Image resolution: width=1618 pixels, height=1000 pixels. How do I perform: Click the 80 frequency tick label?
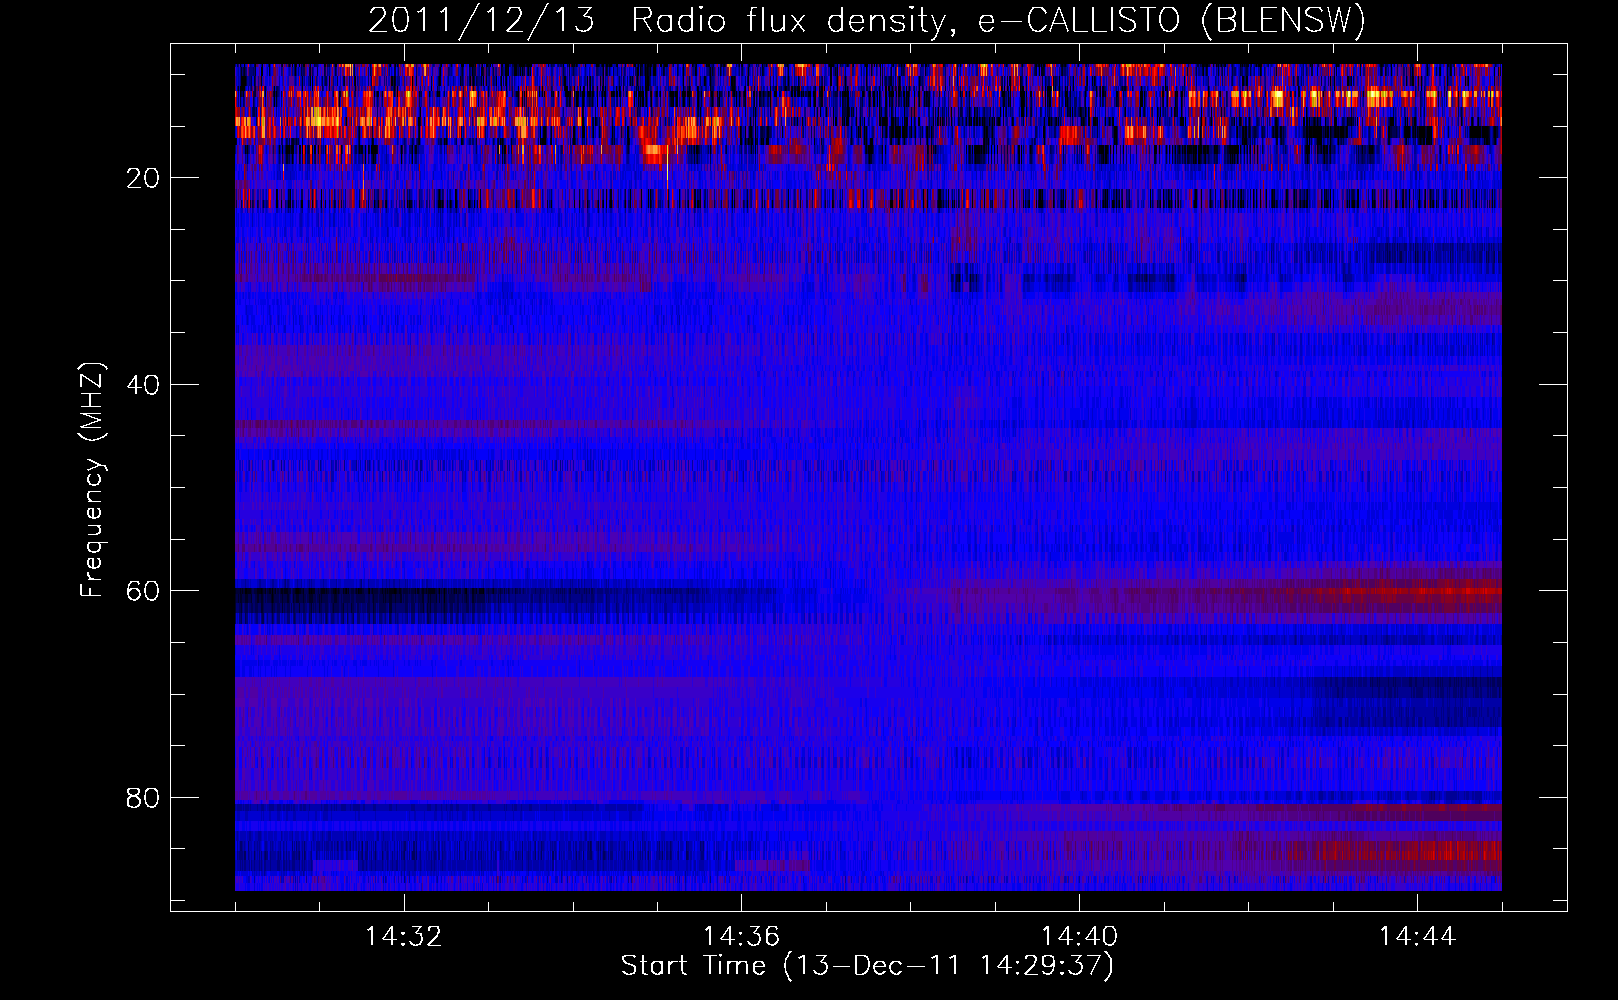click(x=144, y=798)
